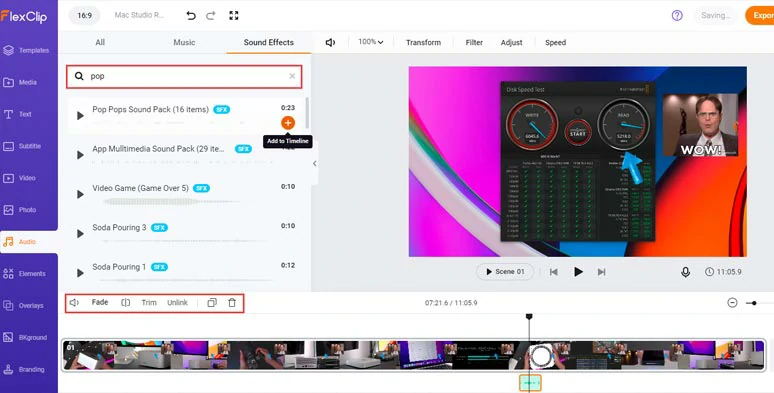Open the Elements sidebar section
The image size is (774, 393).
(x=29, y=274)
